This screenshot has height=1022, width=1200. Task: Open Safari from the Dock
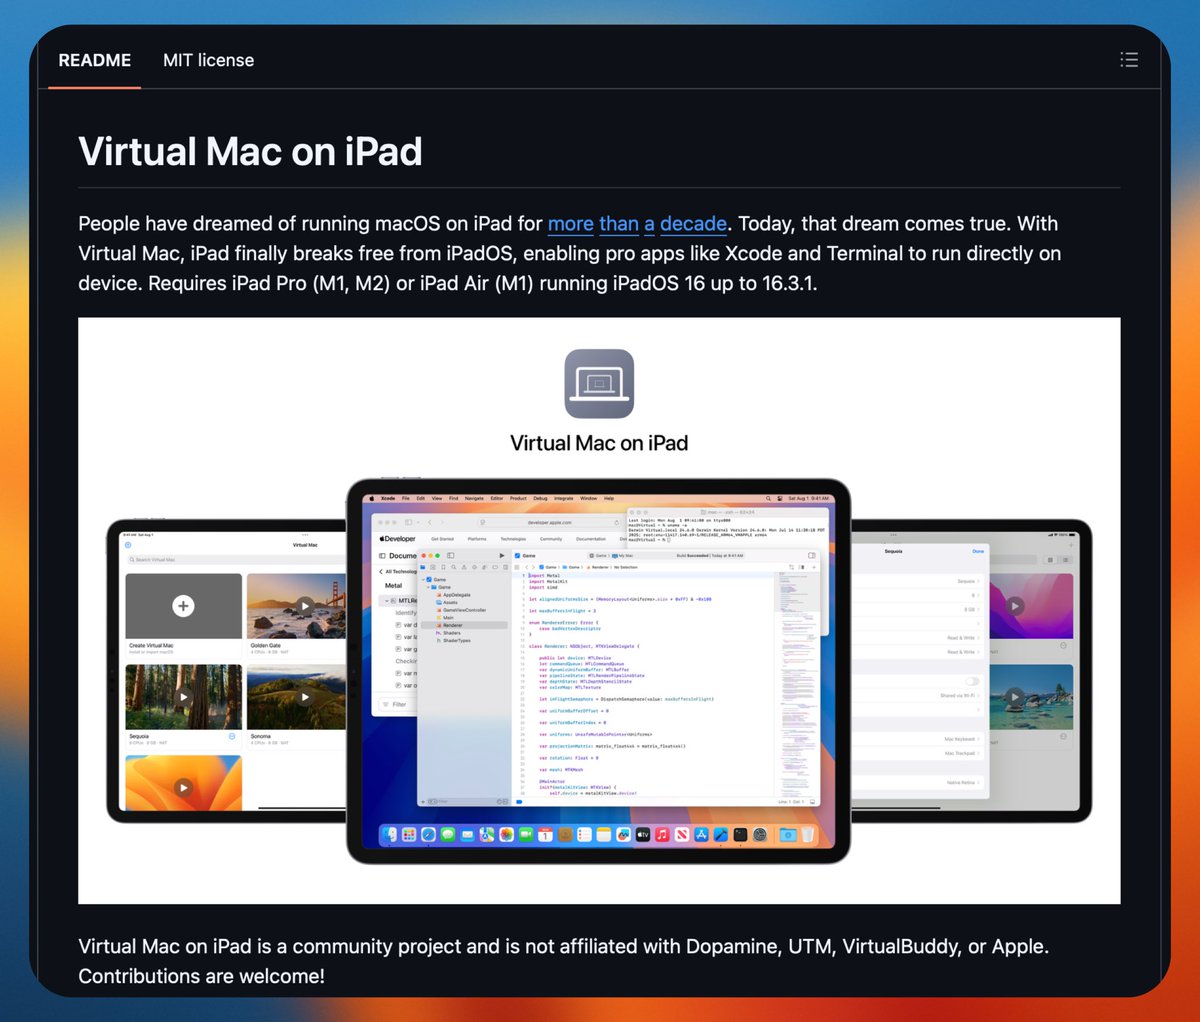(428, 834)
